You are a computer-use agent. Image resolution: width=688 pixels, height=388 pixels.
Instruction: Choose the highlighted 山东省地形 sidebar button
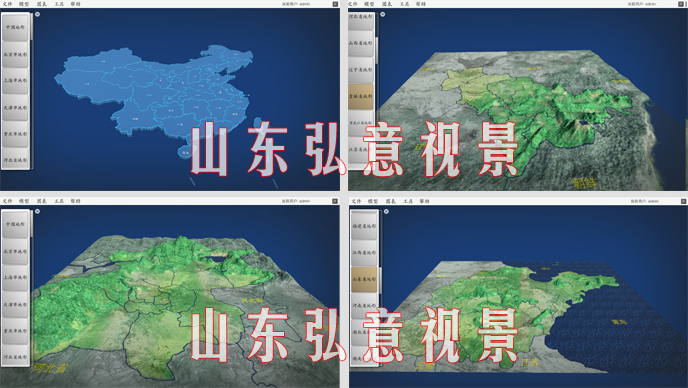[x=364, y=279]
